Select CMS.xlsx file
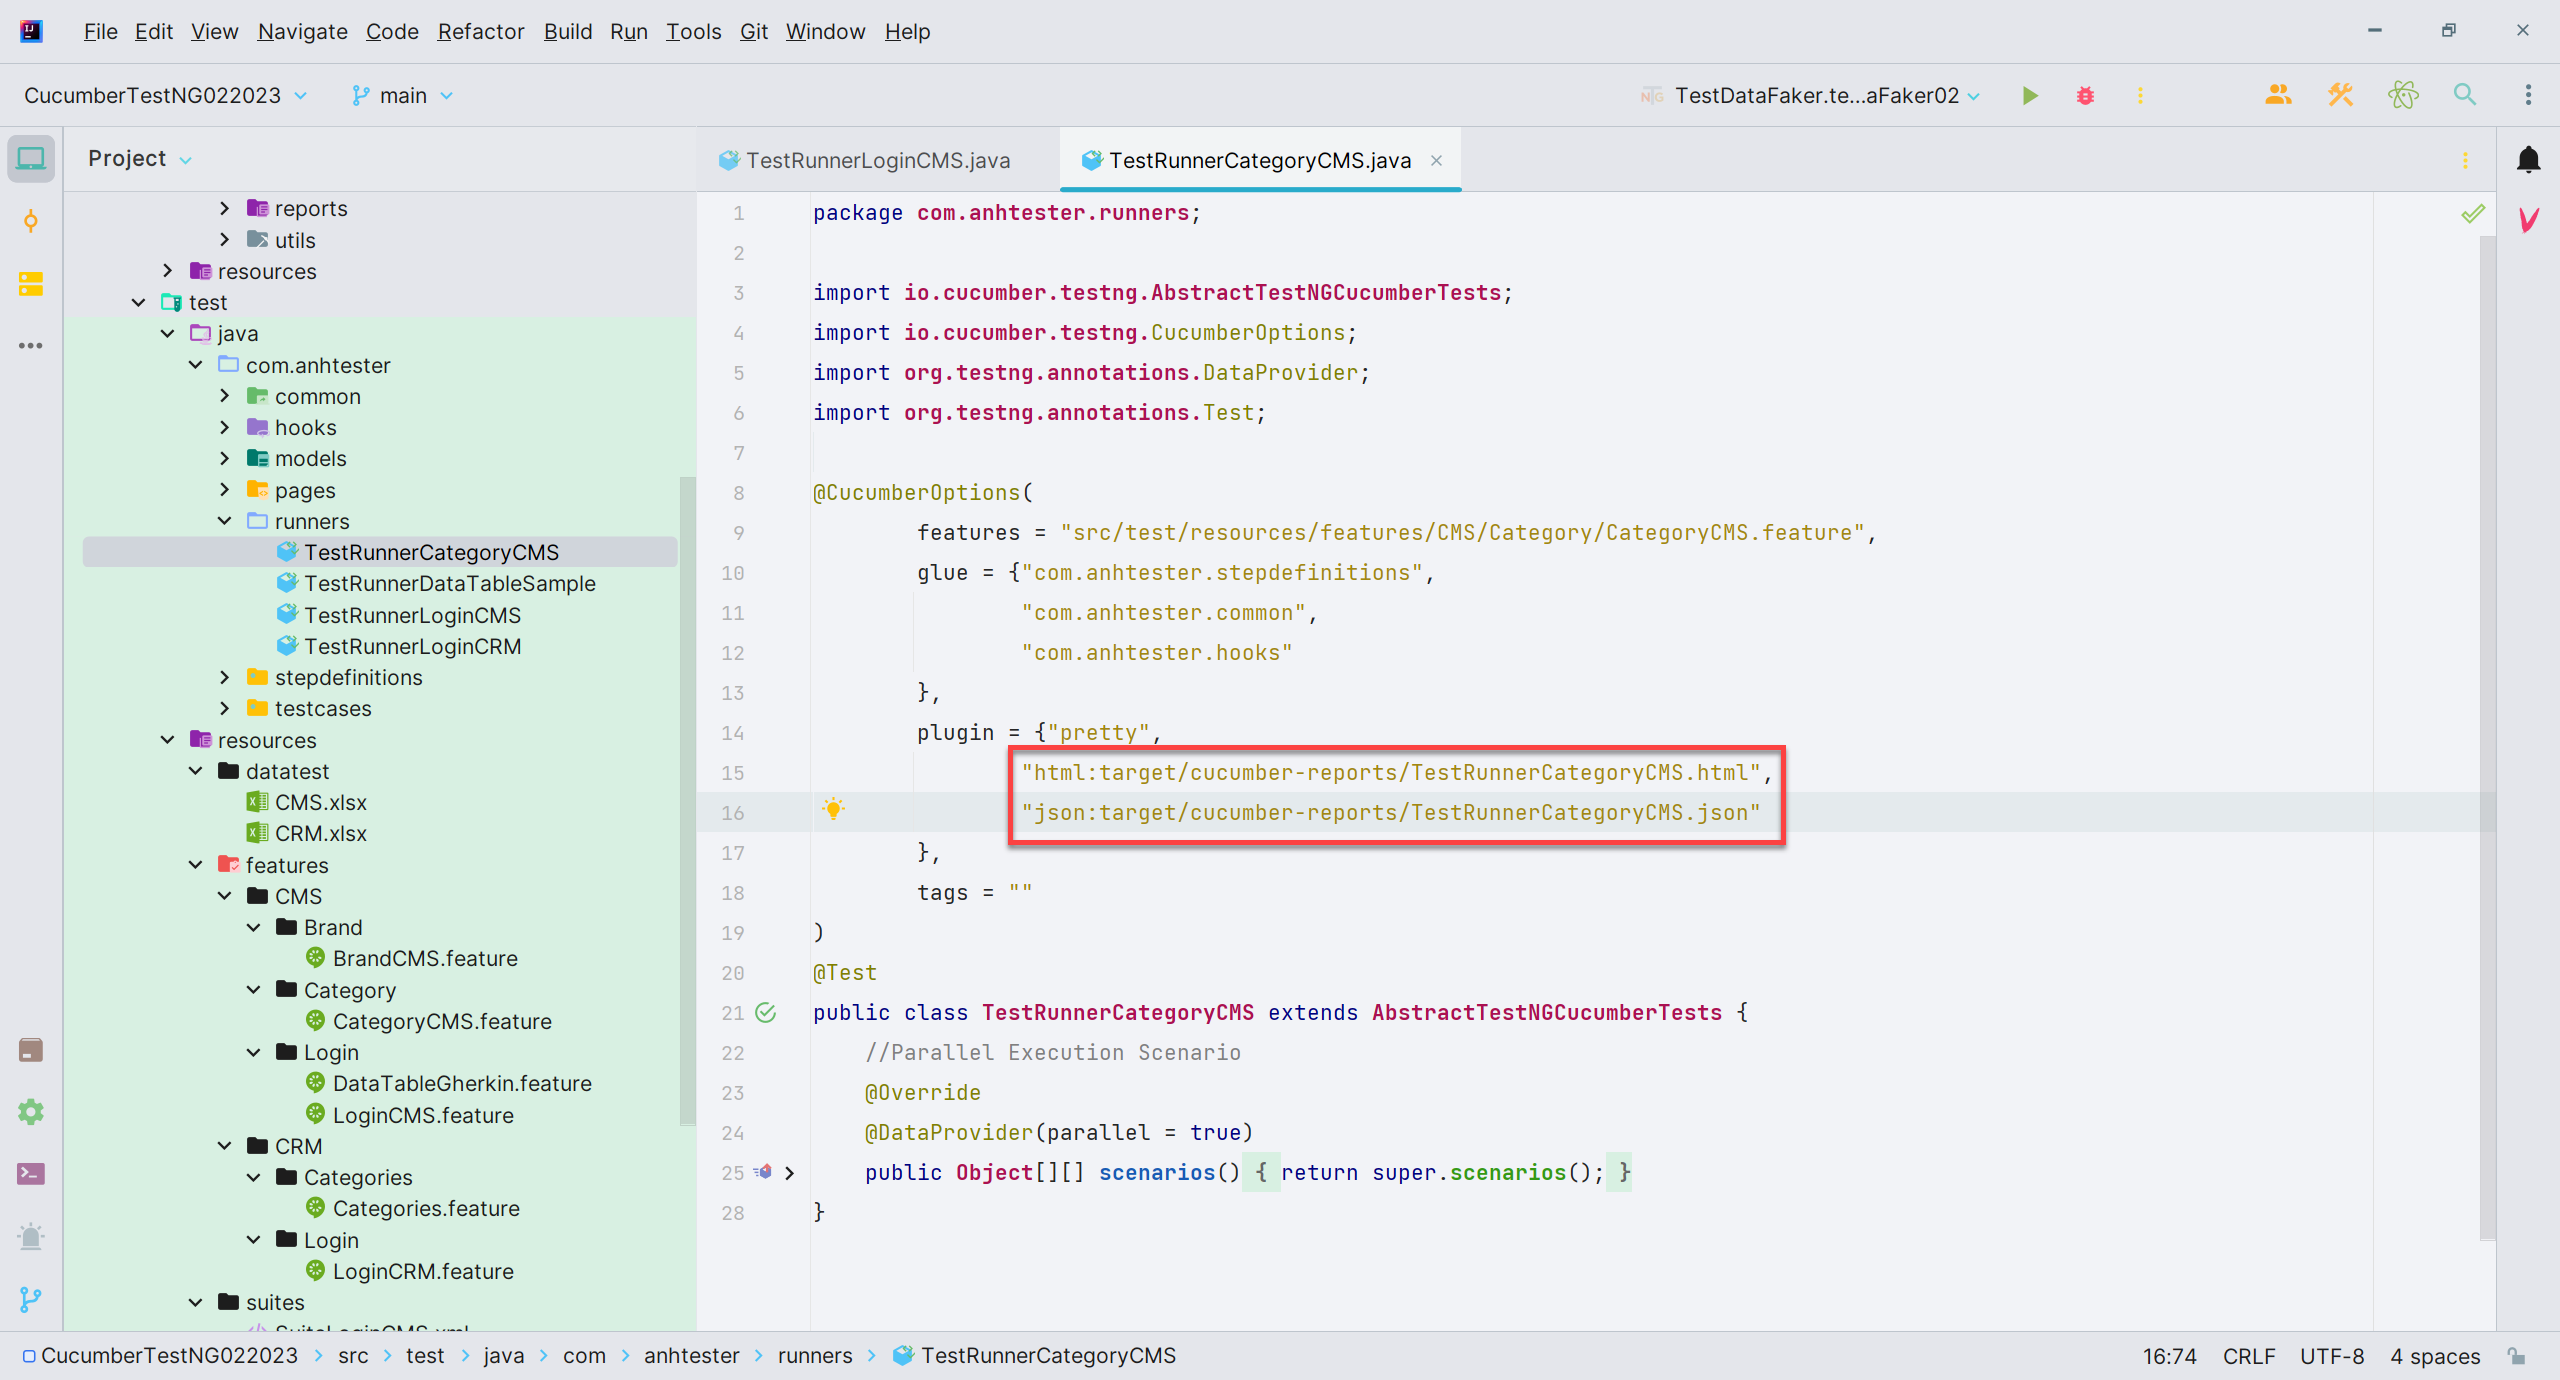Screen dimensions: 2560x1380 coord(320,802)
